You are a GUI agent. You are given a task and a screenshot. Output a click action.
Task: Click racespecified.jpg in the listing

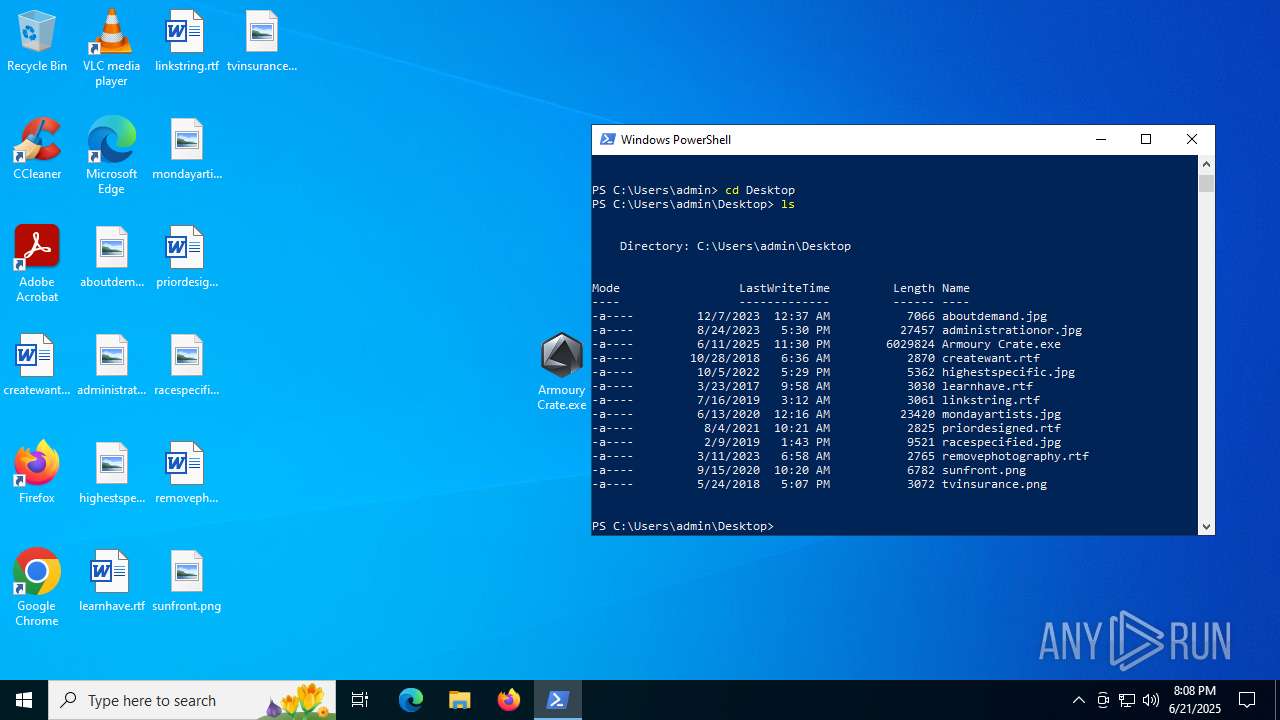(1001, 442)
